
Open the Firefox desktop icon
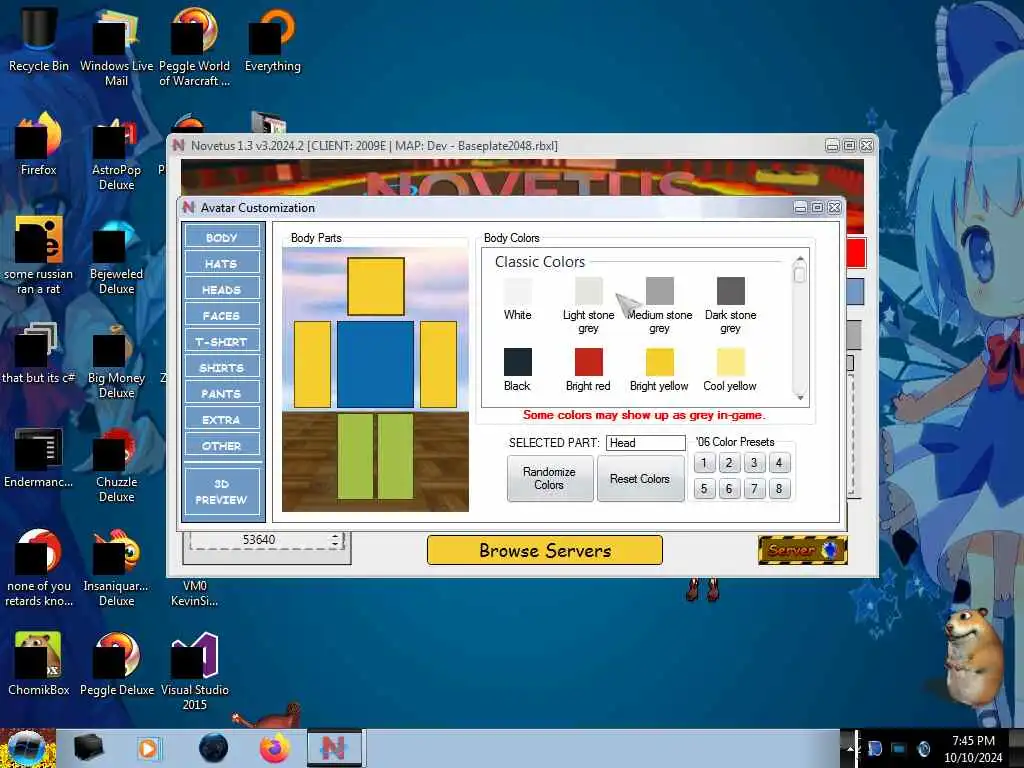[x=39, y=144]
